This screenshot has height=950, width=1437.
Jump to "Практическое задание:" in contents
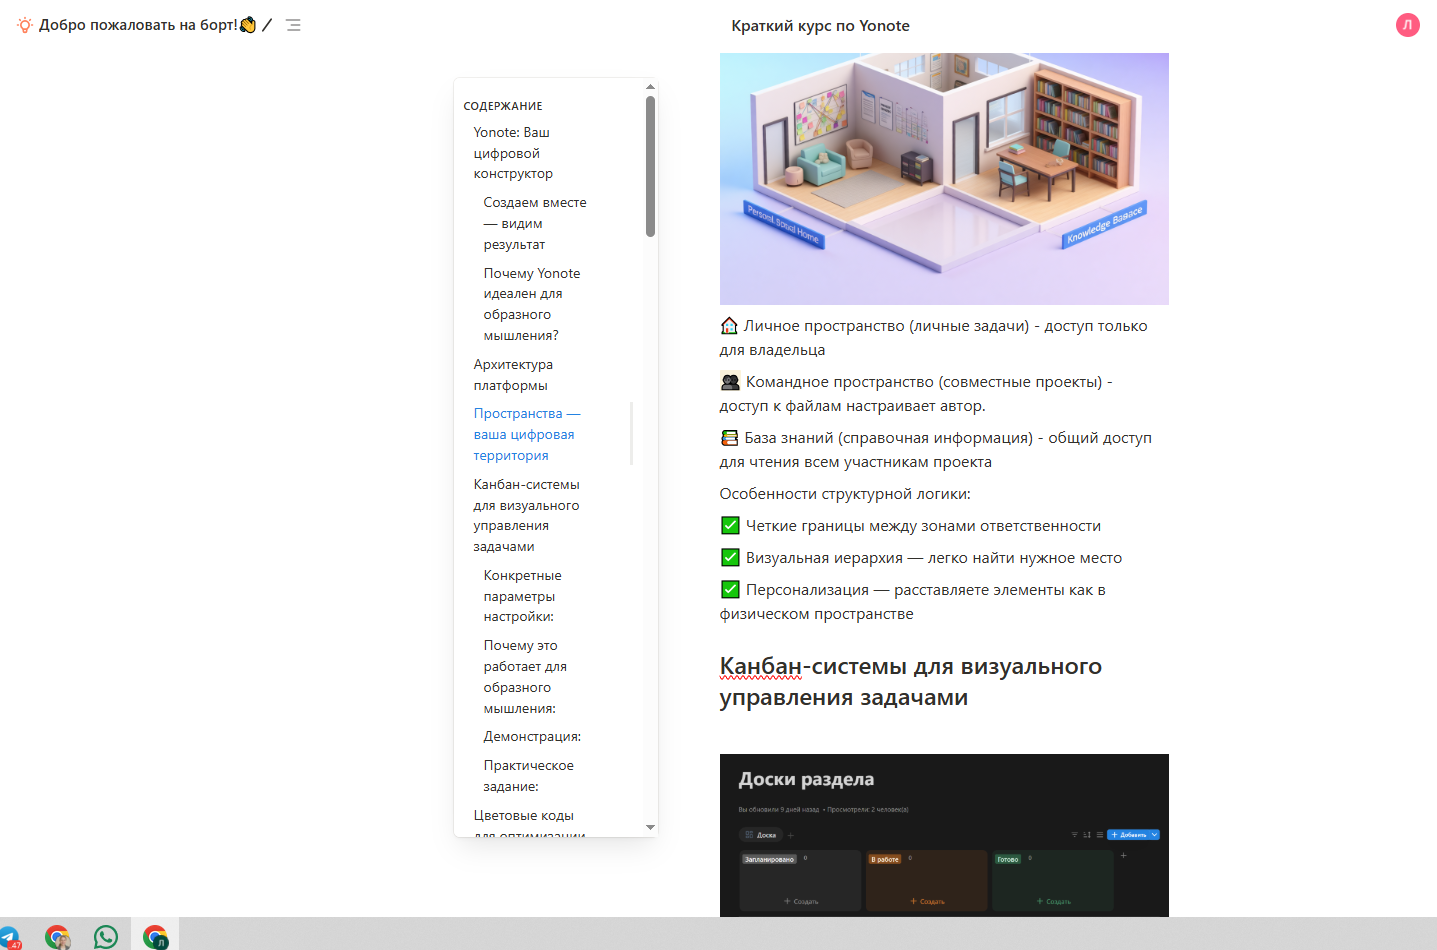point(528,776)
